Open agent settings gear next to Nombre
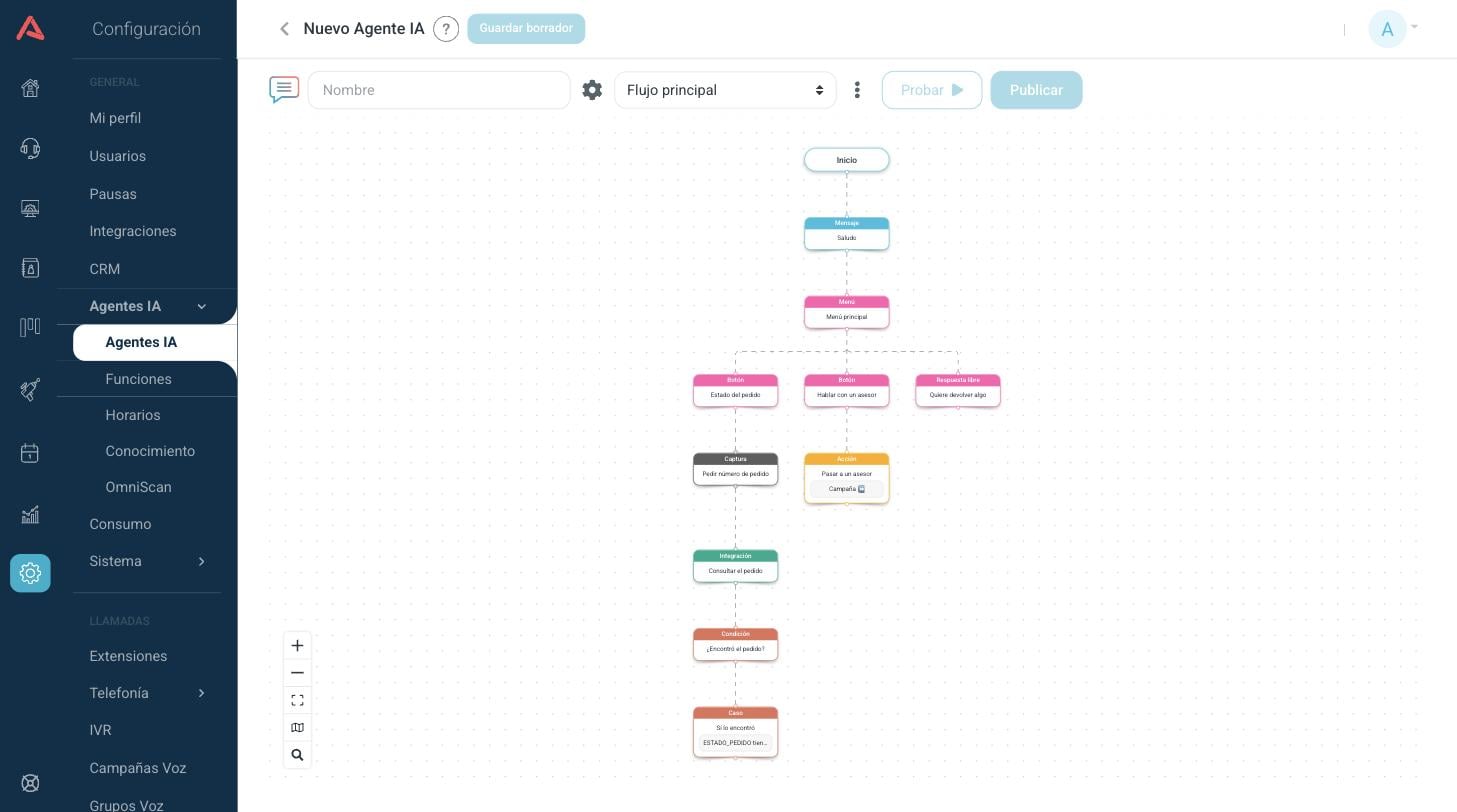Viewport: 1457px width, 812px height. [x=592, y=90]
